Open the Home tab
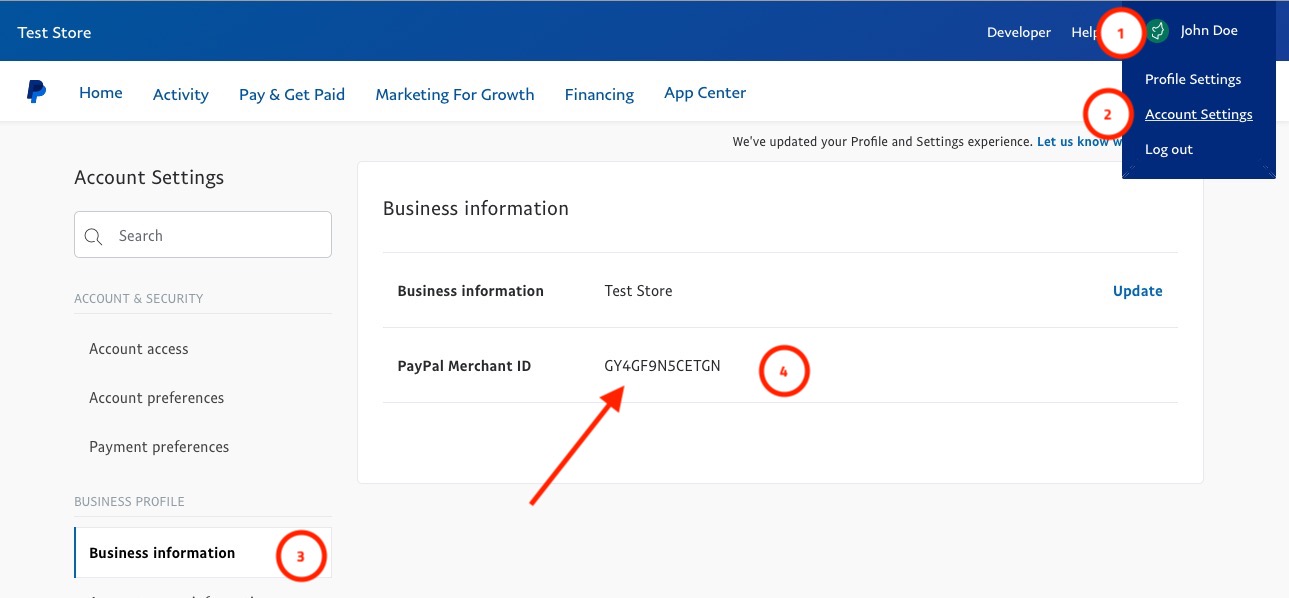This screenshot has height=598, width=1289. [x=101, y=93]
